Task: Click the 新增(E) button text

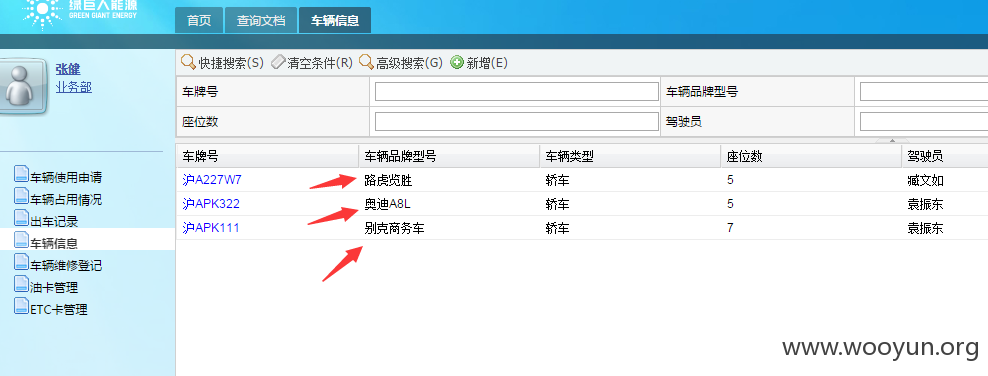Action: click(487, 63)
